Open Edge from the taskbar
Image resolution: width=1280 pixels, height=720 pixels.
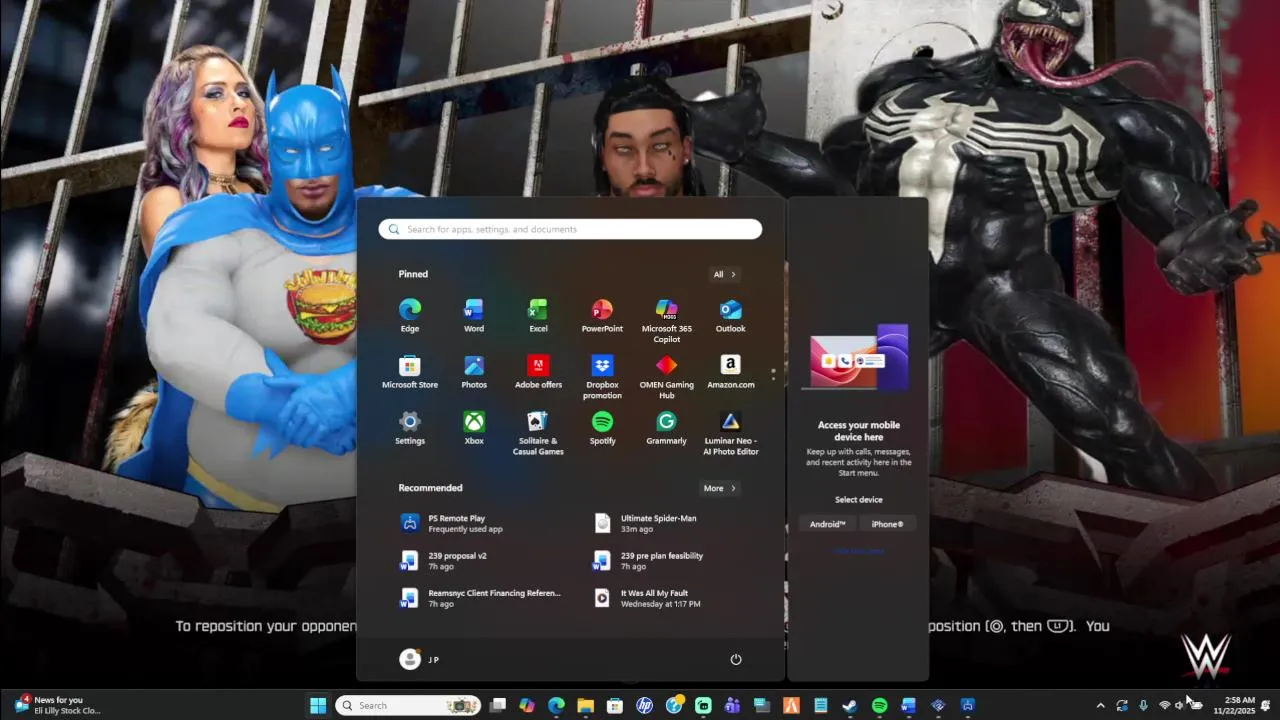[x=556, y=706]
